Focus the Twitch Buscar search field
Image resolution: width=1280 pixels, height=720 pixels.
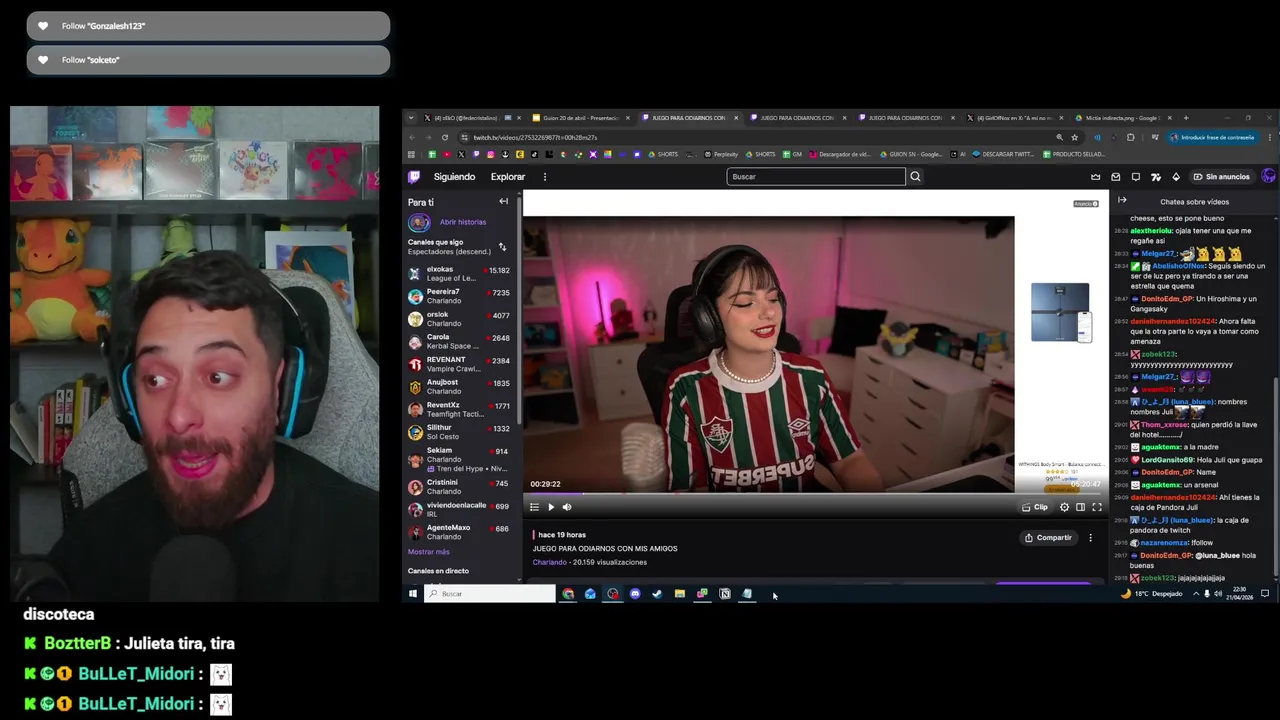coord(816,177)
